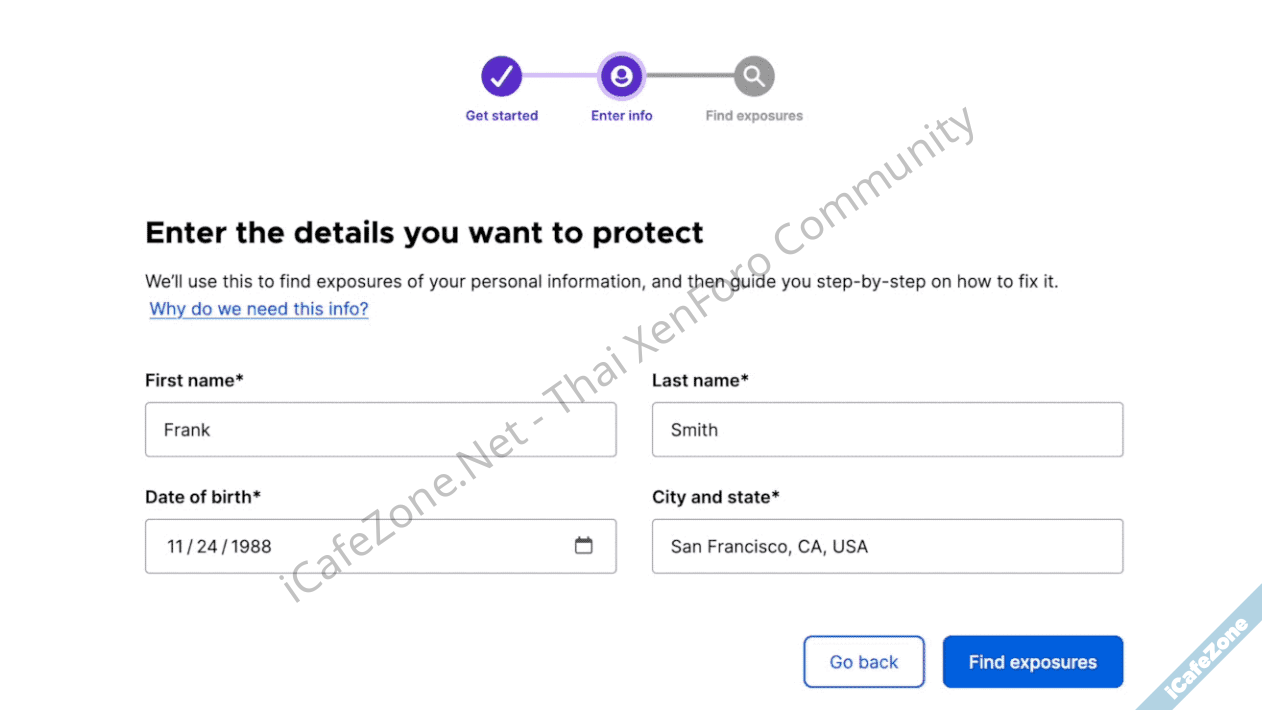This screenshot has height=710, width=1262.
Task: Click the First name field containing Frank
Action: click(x=380, y=430)
